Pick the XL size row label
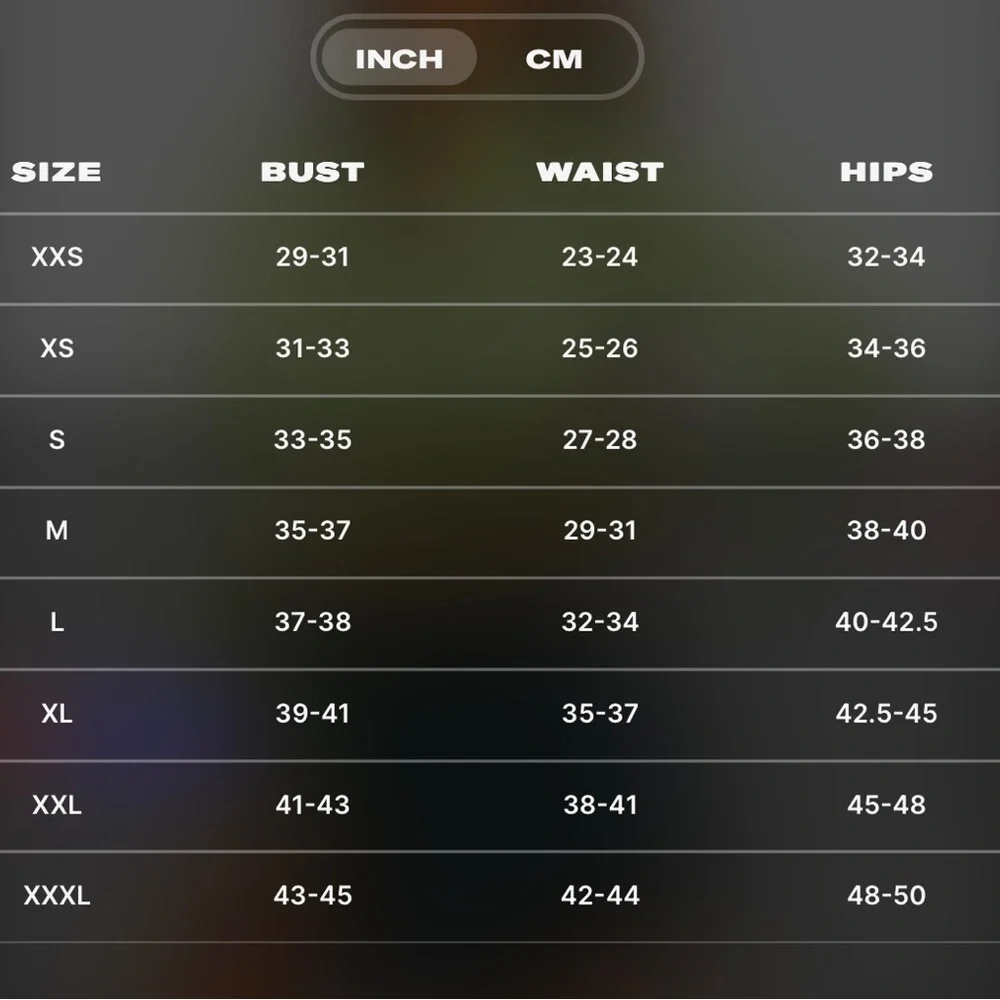The width and height of the screenshot is (1000, 1000). [x=57, y=713]
